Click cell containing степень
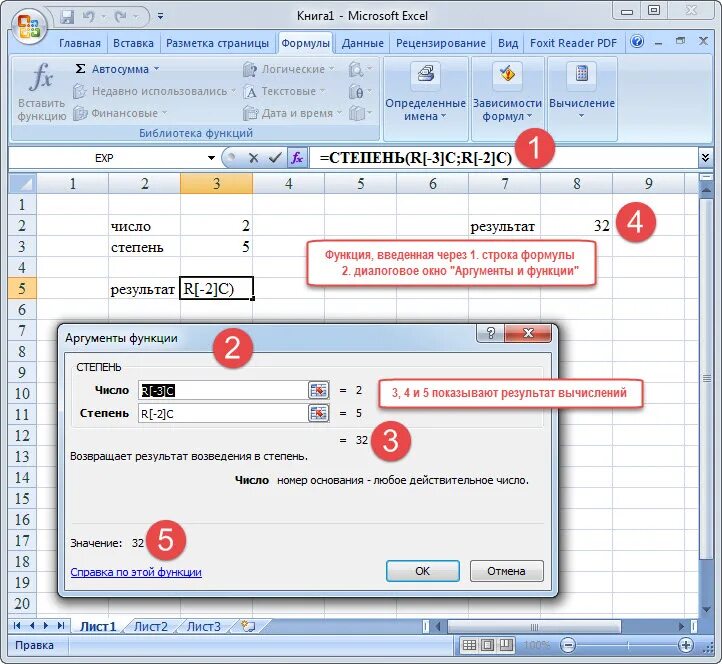Viewport: 722px width, 664px height. (x=145, y=247)
